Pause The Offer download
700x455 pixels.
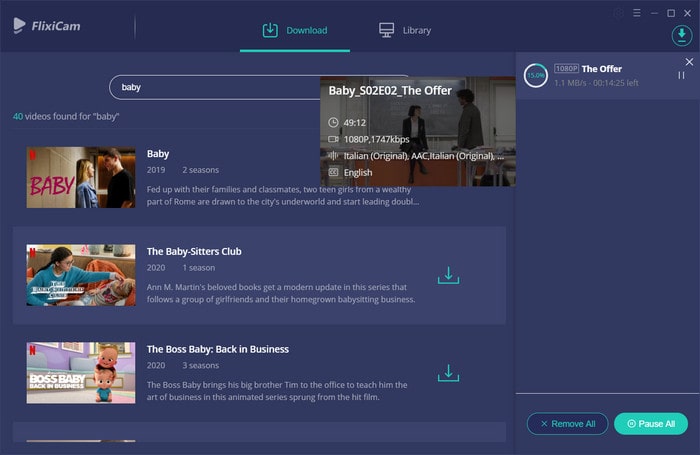pyautogui.click(x=681, y=75)
